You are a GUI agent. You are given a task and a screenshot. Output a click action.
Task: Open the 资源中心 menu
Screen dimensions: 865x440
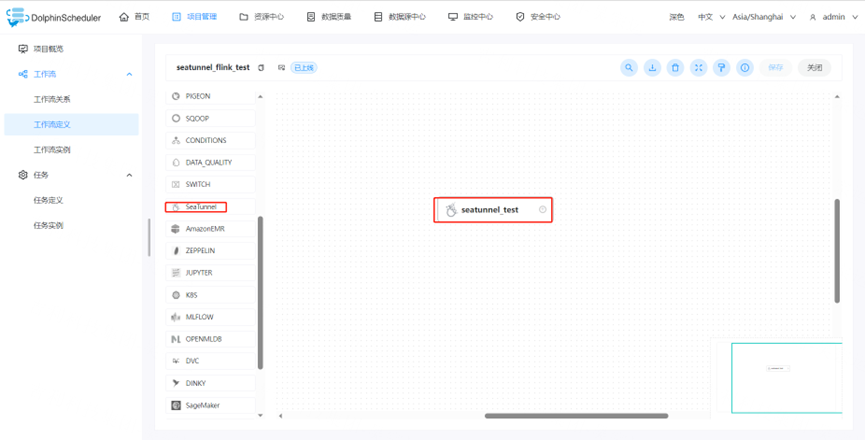click(261, 17)
